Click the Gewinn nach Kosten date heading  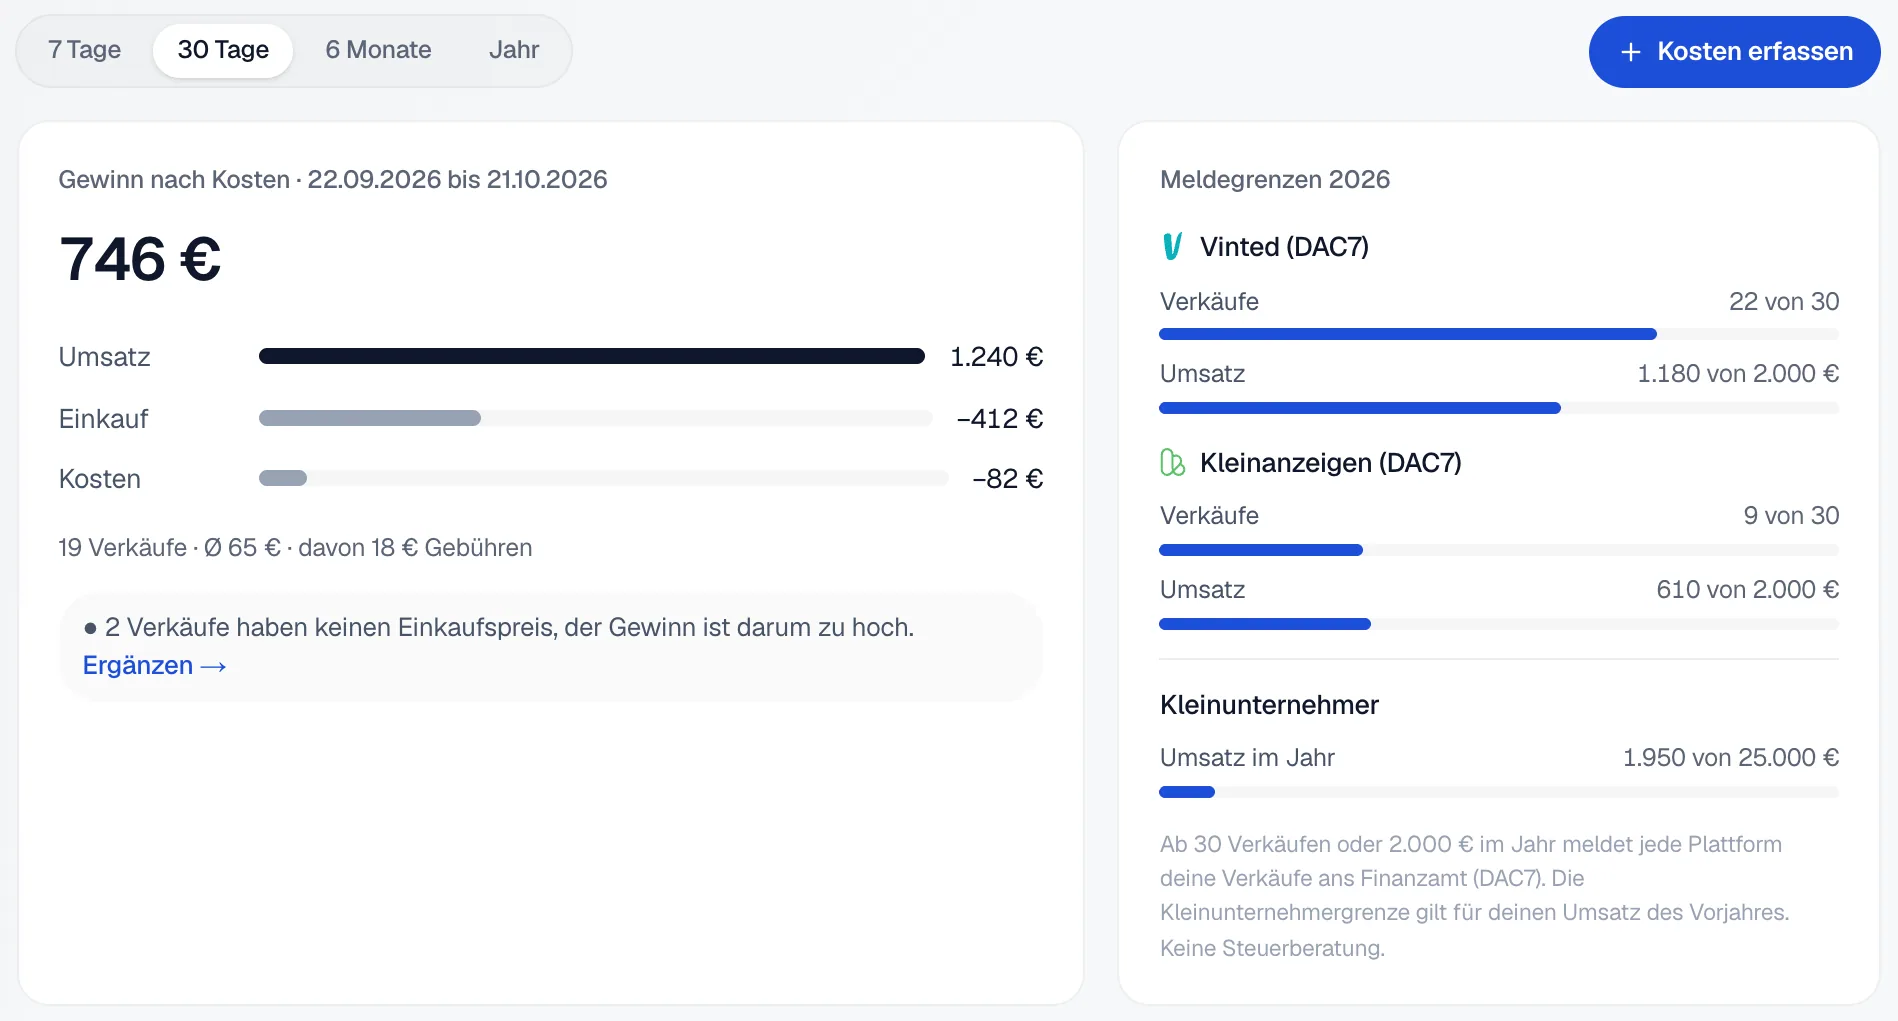click(333, 179)
